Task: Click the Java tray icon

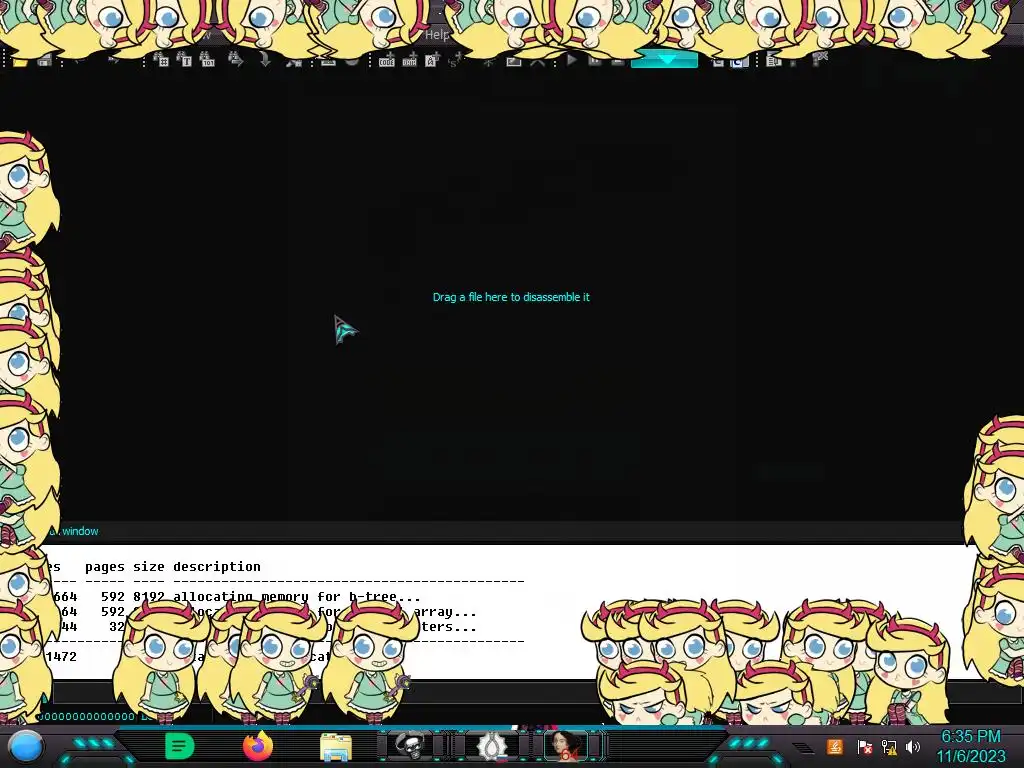Action: 835,746
